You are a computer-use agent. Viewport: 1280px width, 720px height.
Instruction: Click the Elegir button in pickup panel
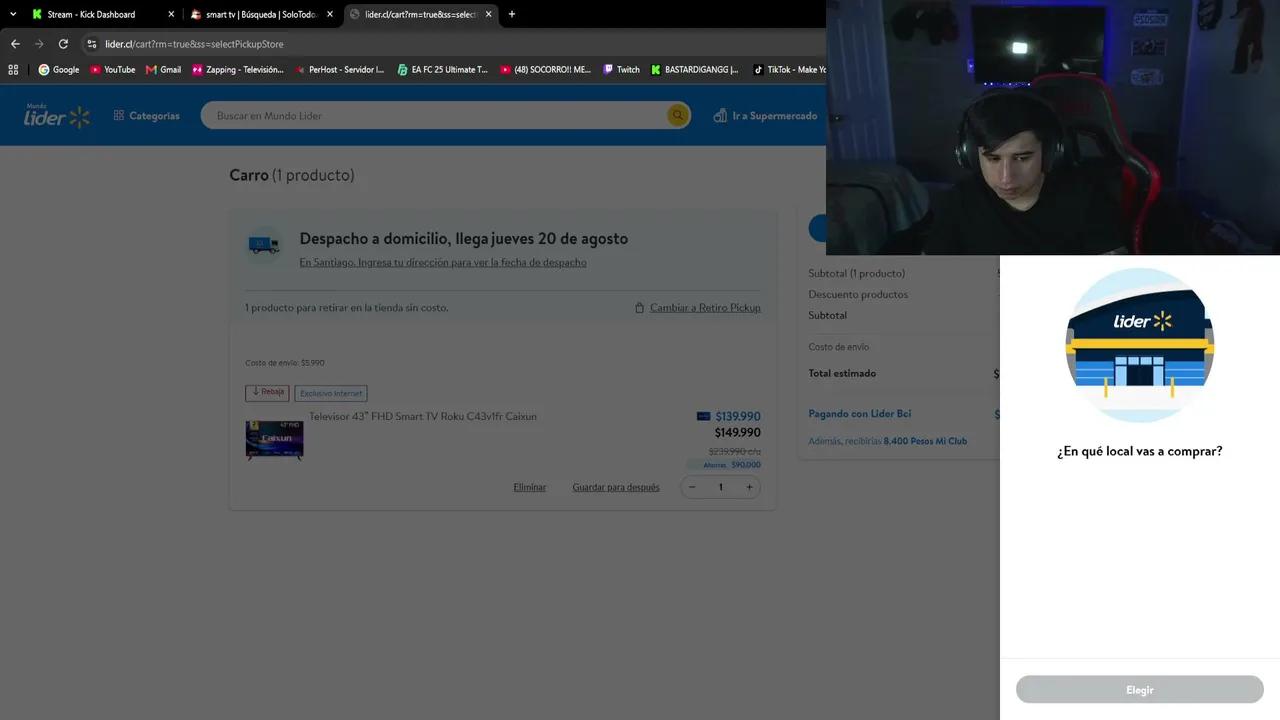pyautogui.click(x=1140, y=690)
